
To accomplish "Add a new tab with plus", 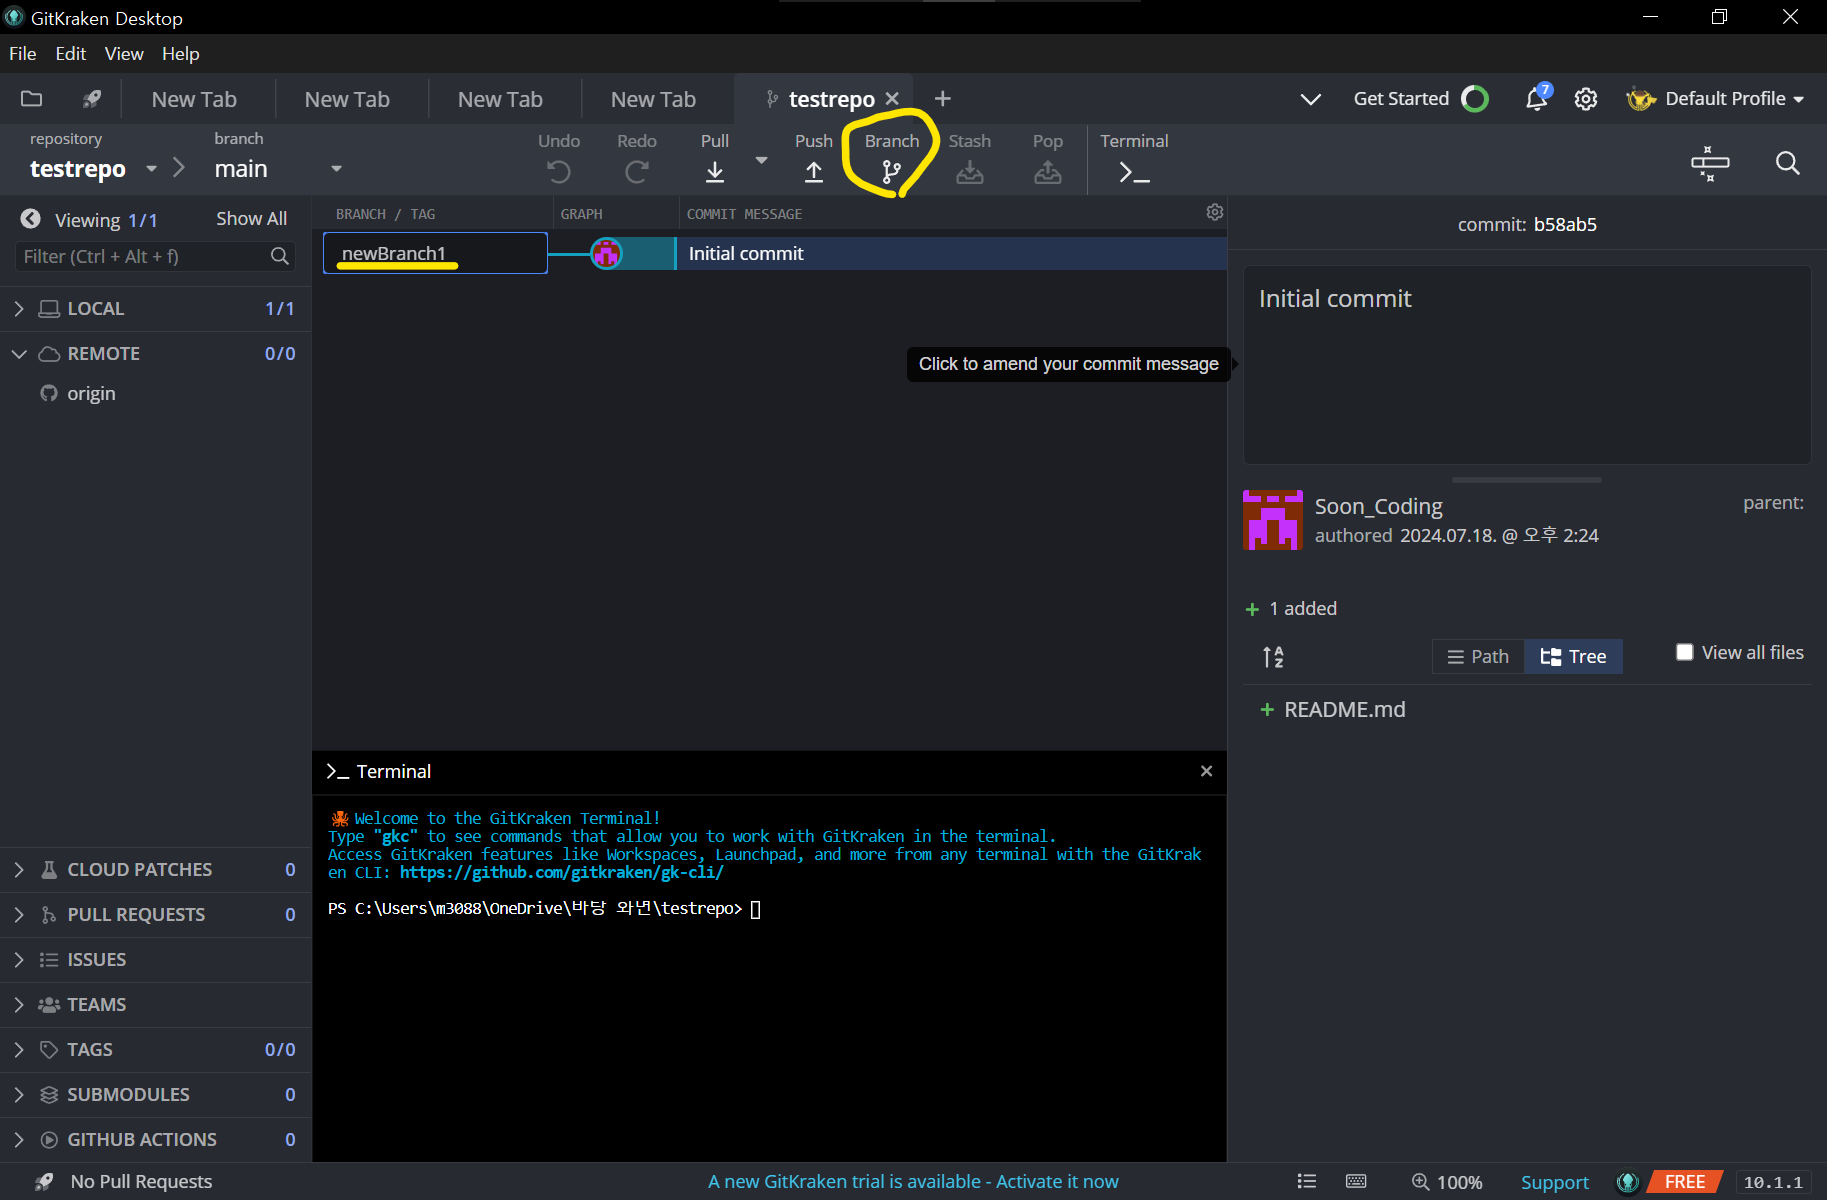I will coord(942,99).
